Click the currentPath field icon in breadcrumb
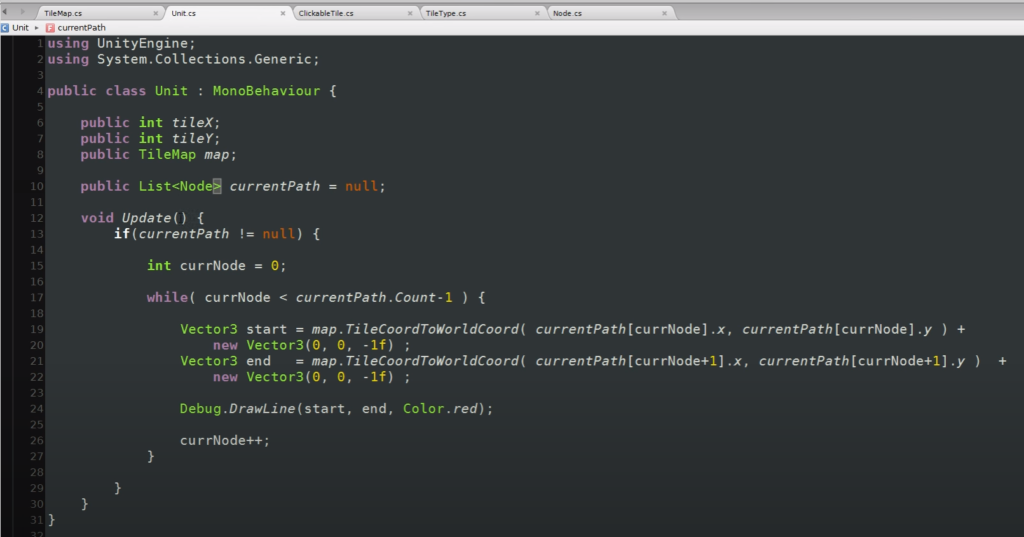 pyautogui.click(x=50, y=27)
